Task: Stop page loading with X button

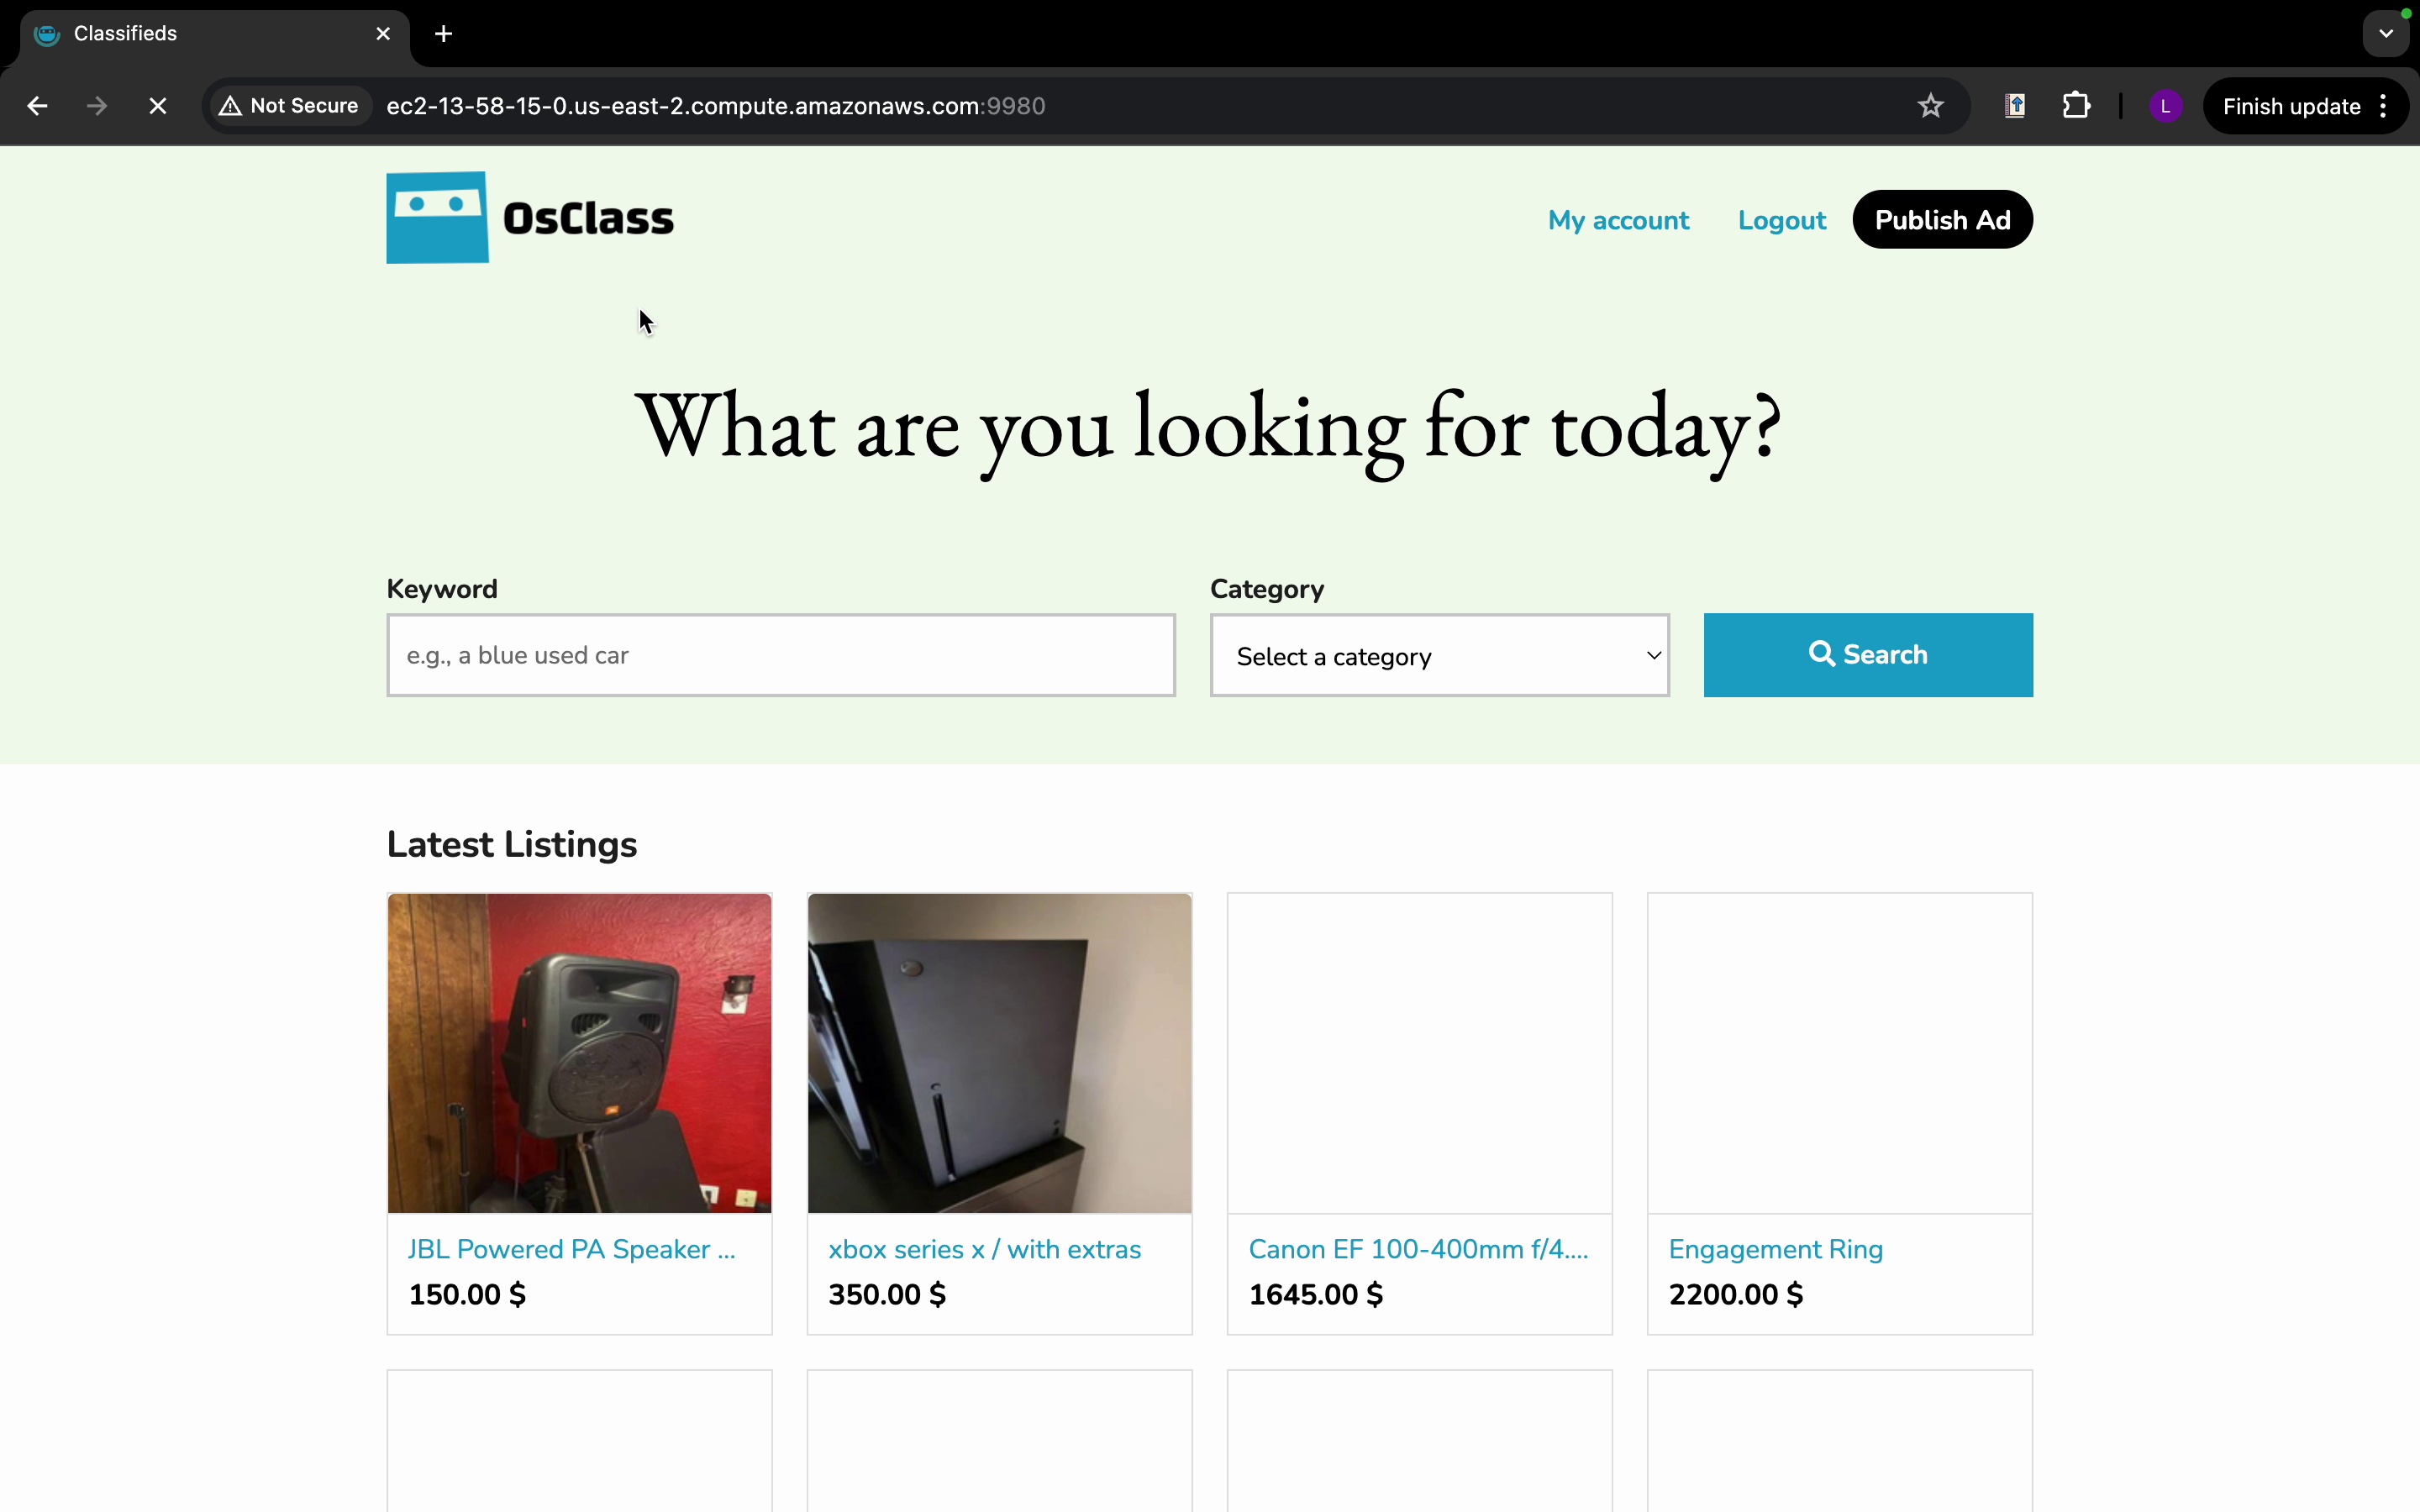Action: [x=158, y=106]
